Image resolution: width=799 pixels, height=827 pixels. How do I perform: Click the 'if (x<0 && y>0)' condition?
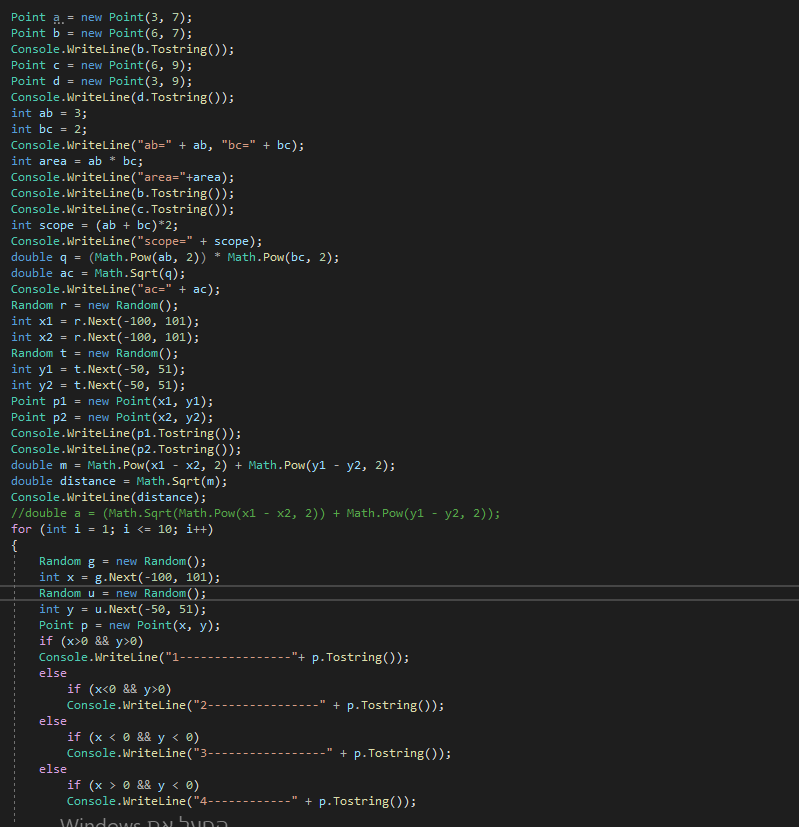point(119,689)
